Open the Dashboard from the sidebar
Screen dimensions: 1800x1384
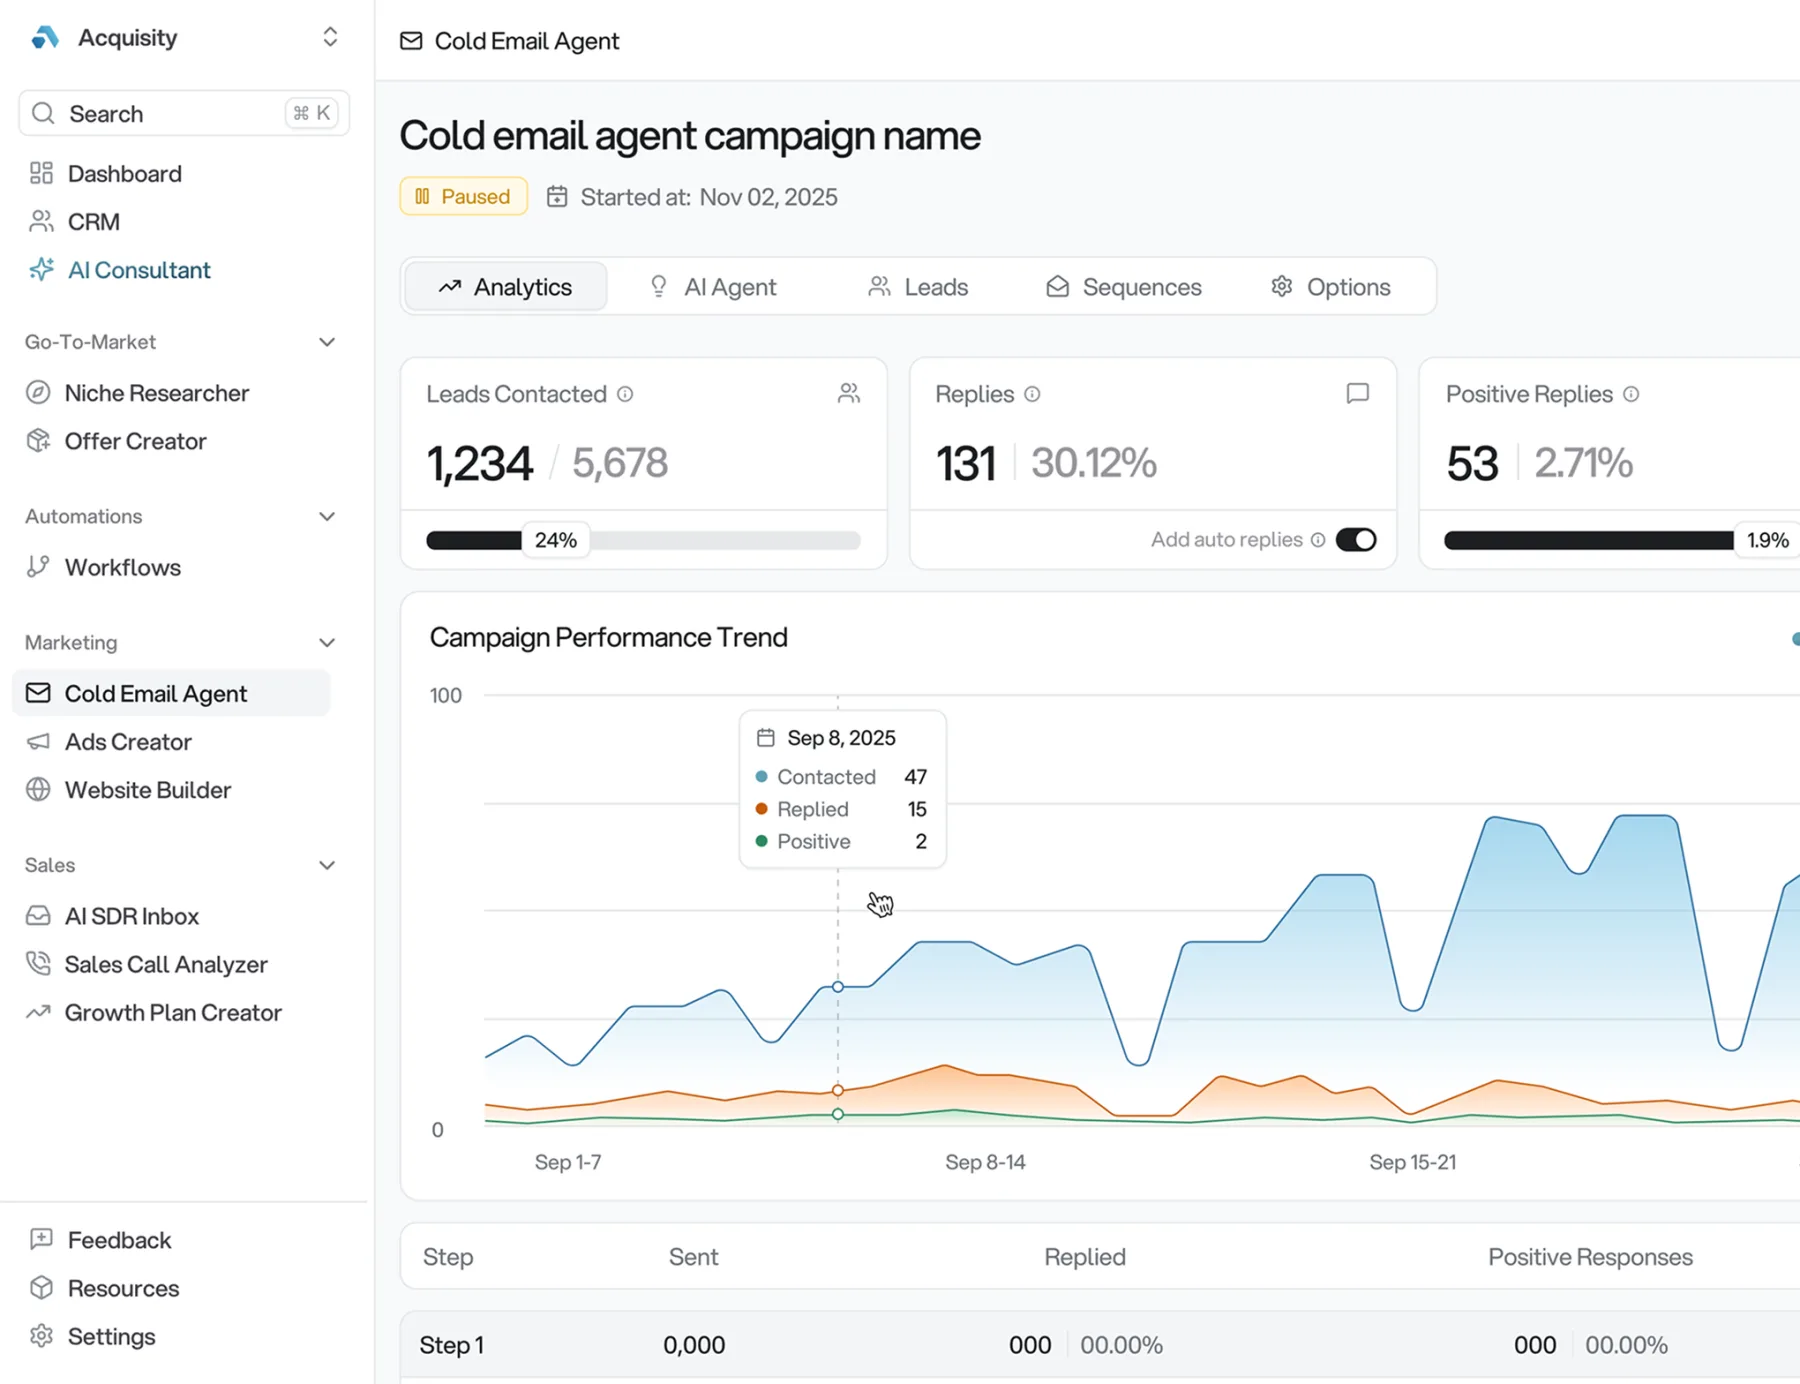coord(123,173)
